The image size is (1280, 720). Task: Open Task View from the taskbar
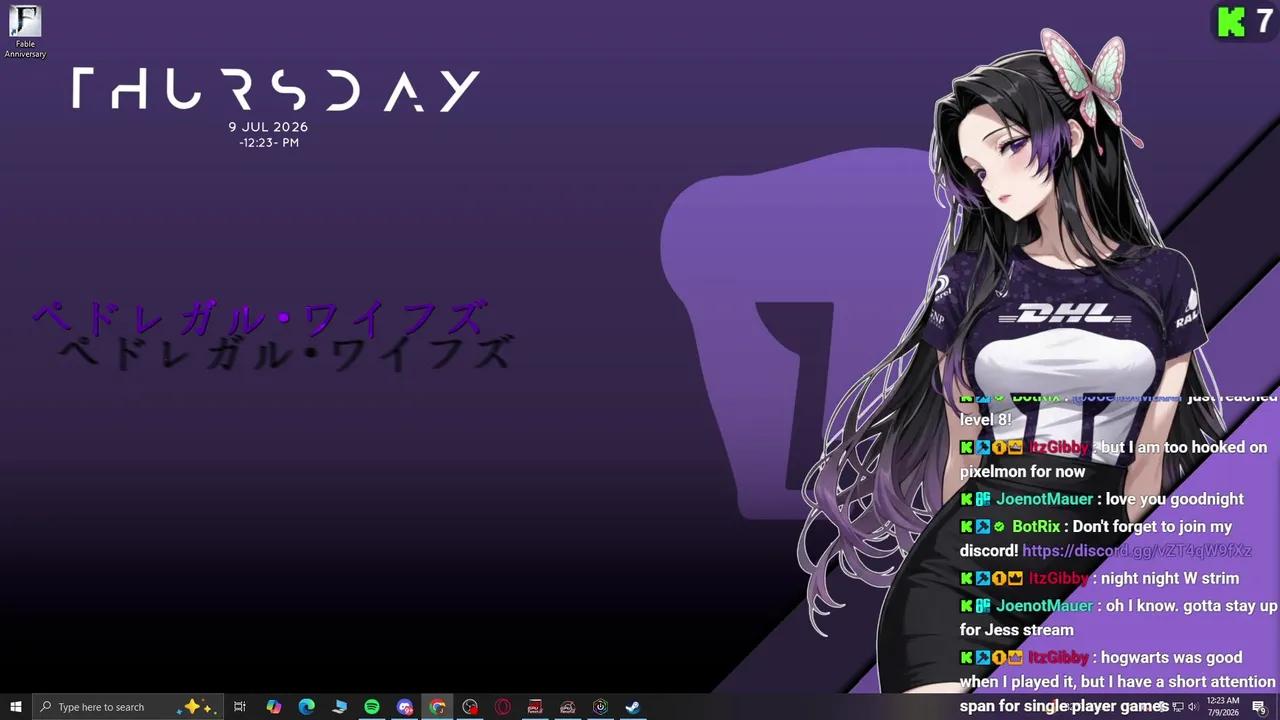[240, 707]
